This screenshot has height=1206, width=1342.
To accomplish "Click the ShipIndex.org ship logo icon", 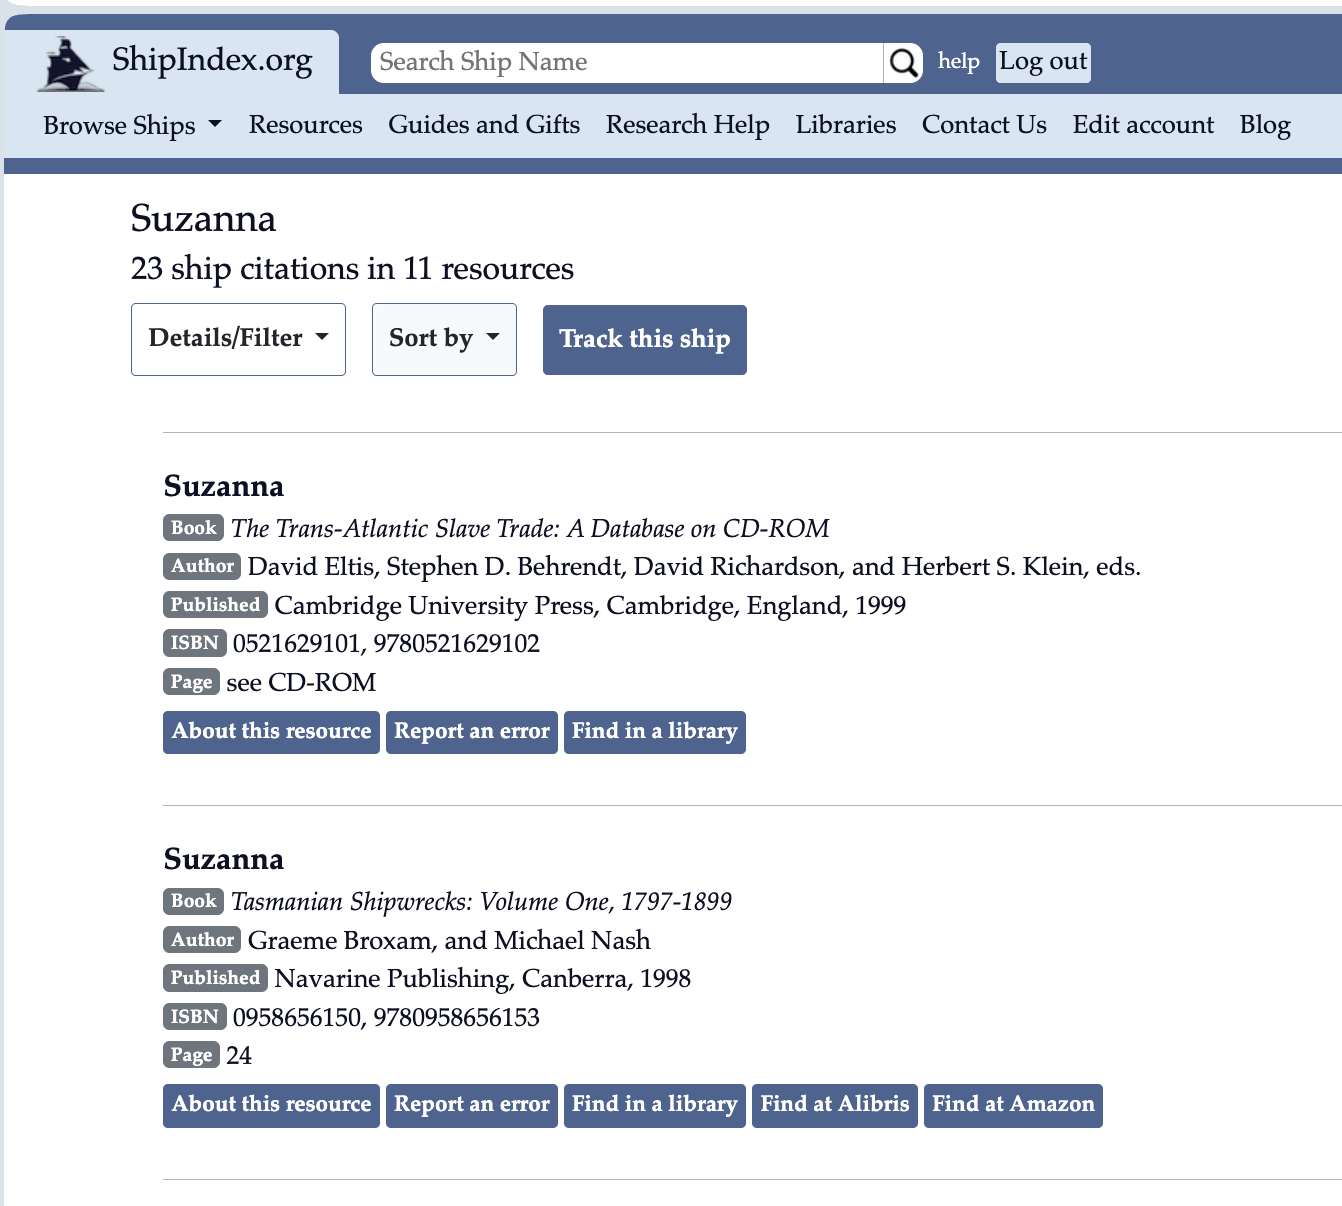I will pos(70,64).
